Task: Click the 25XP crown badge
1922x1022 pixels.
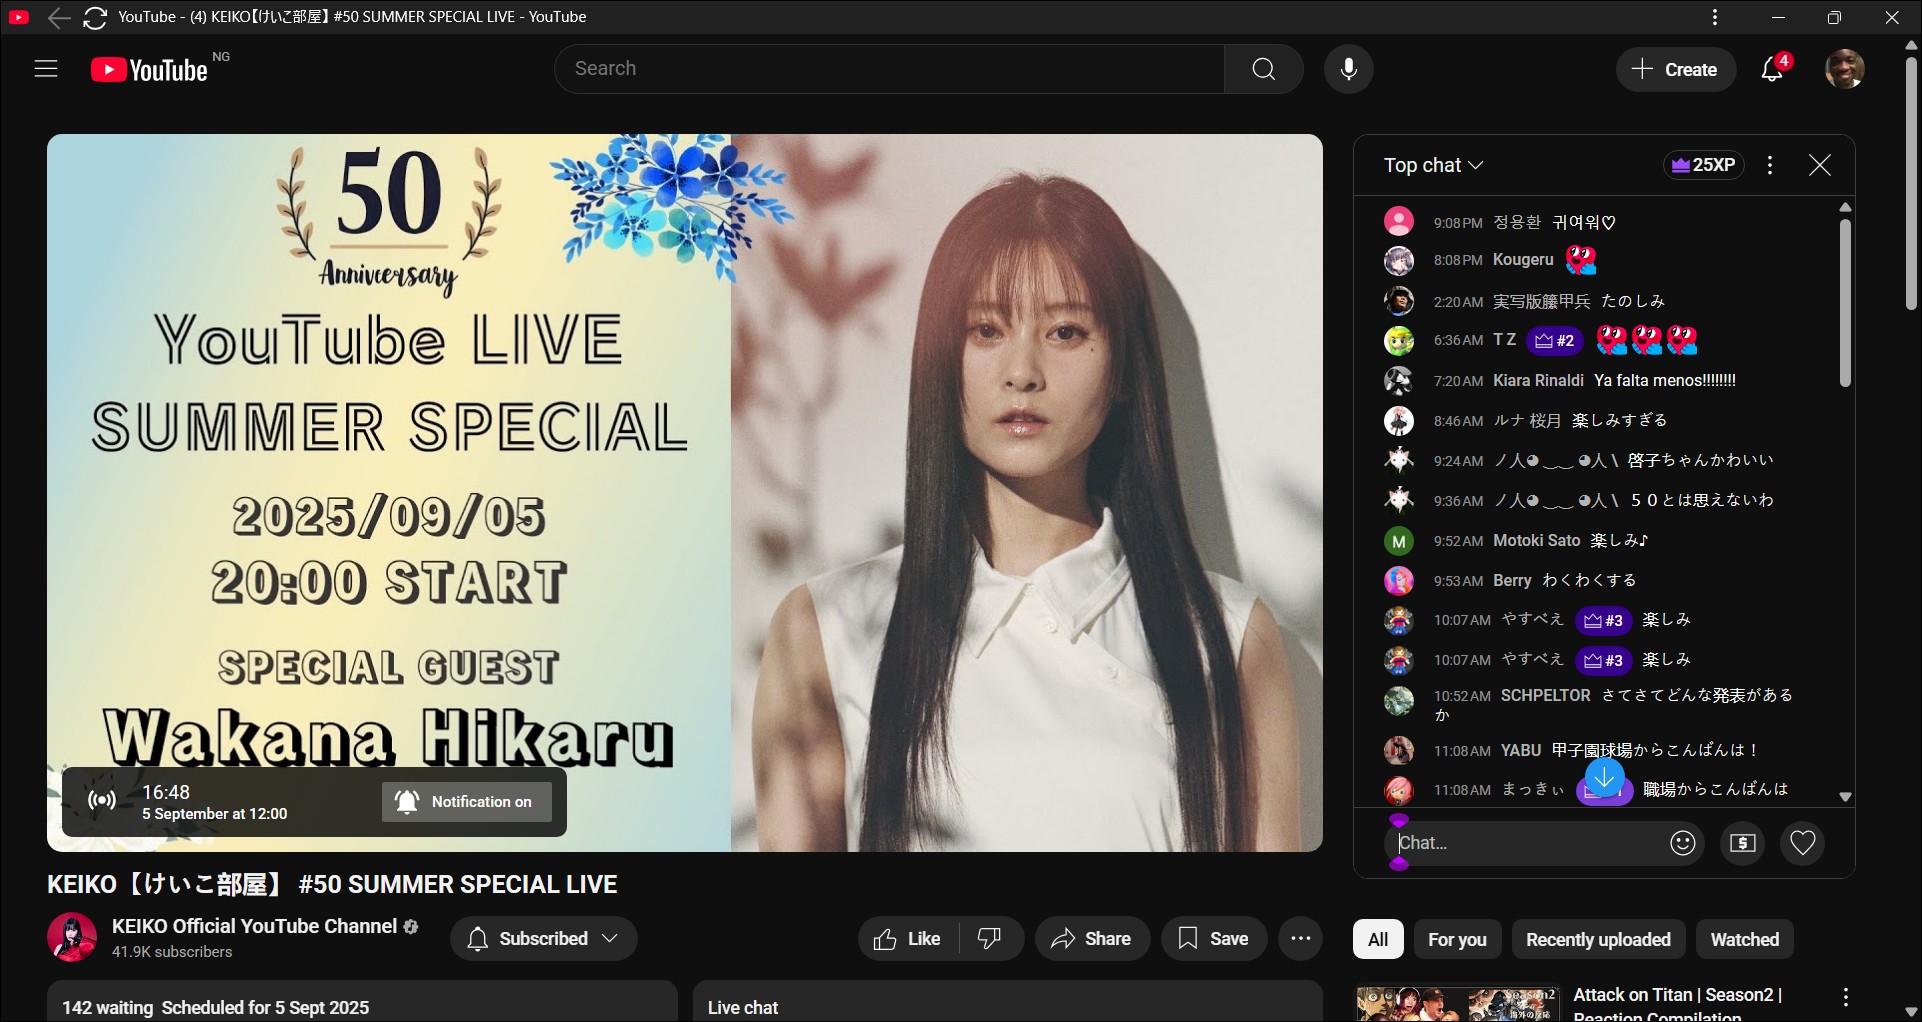Action: tap(1704, 165)
